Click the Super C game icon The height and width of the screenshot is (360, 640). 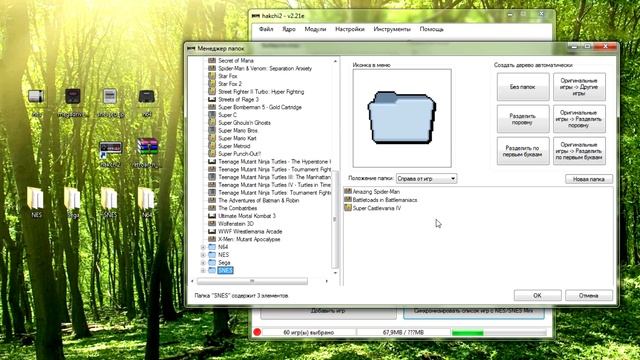coord(212,115)
